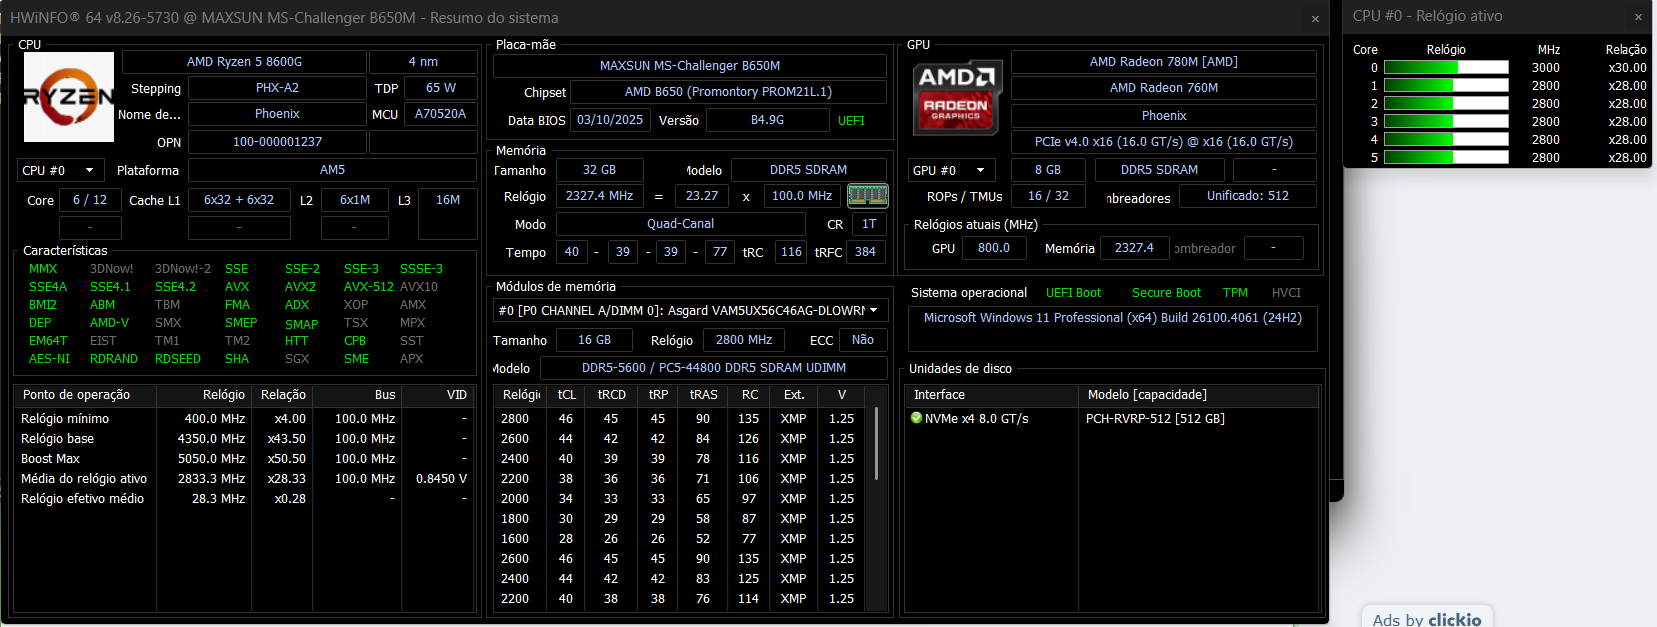Screen dimensions: 1657x627
Task: Click the DDR5-5600 / PC5-44800 module model field
Action: [714, 368]
